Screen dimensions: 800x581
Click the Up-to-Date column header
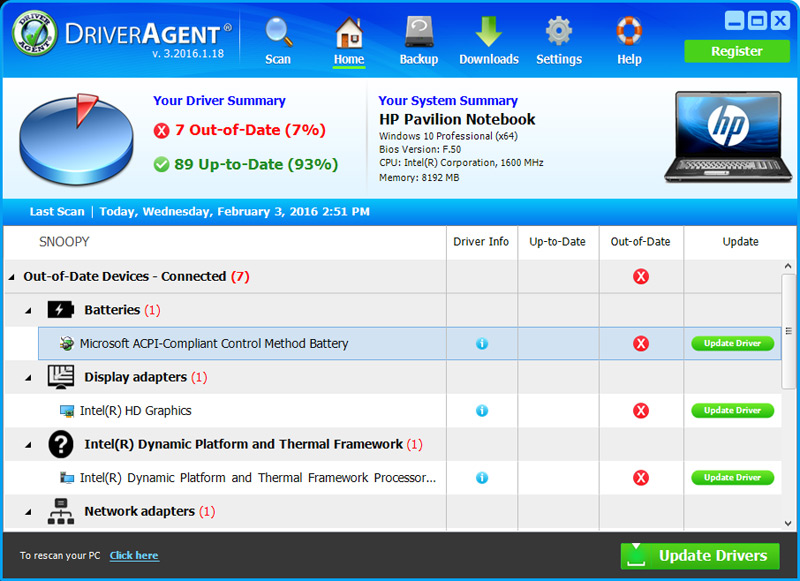(557, 241)
